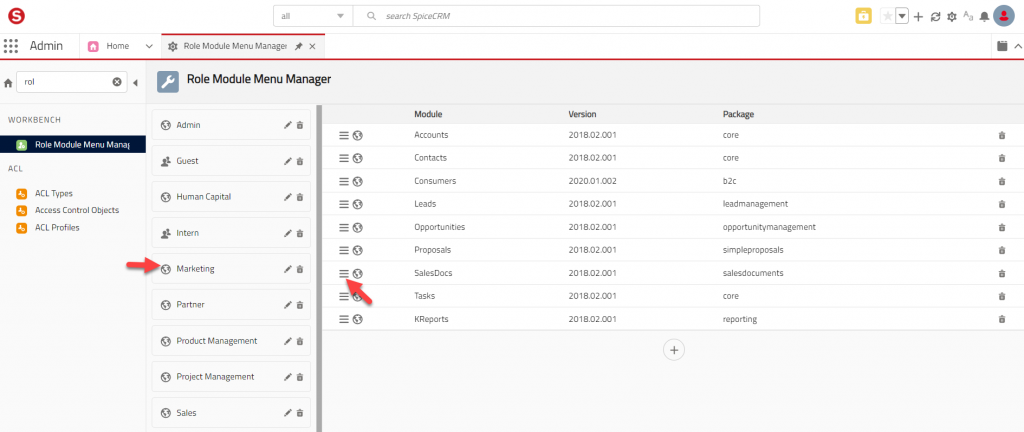Image resolution: width=1024 pixels, height=432 pixels.
Task: Click the Proposals module name
Action: pyautogui.click(x=432, y=250)
